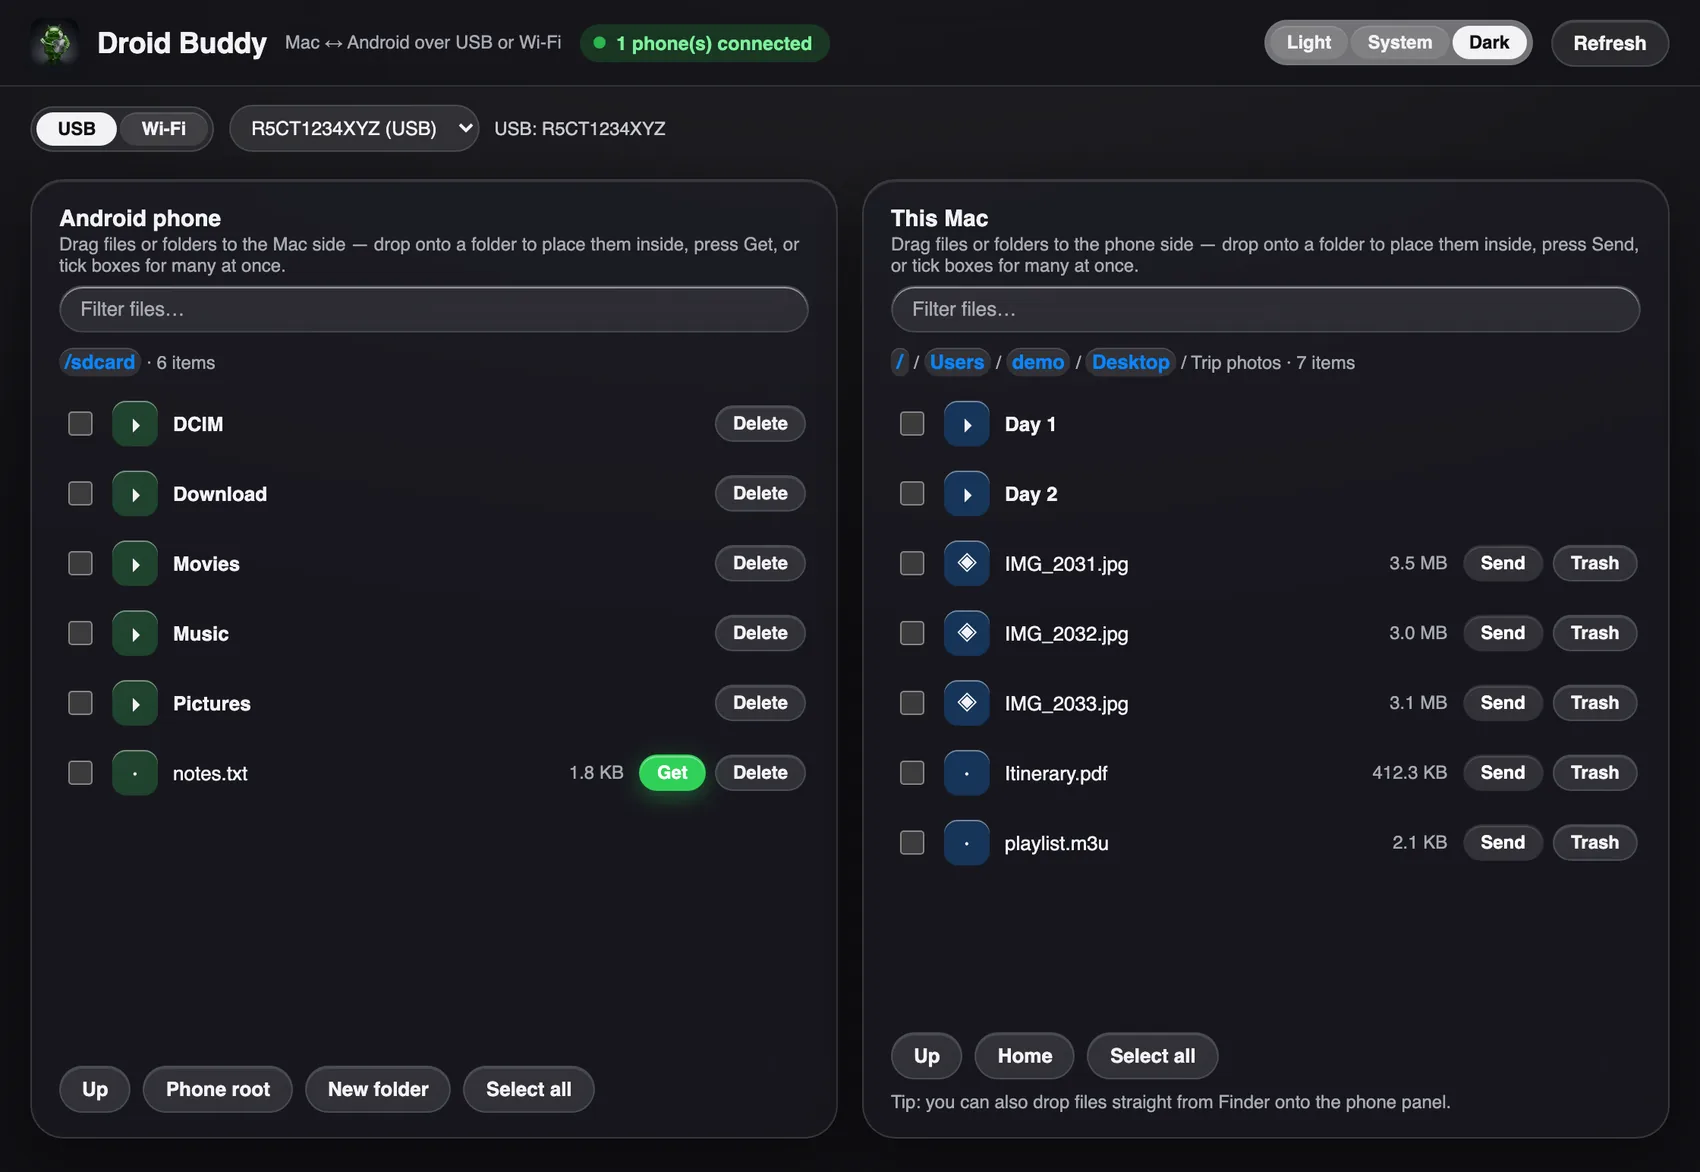
Task: Click the notes.txt file icon
Action: point(135,773)
